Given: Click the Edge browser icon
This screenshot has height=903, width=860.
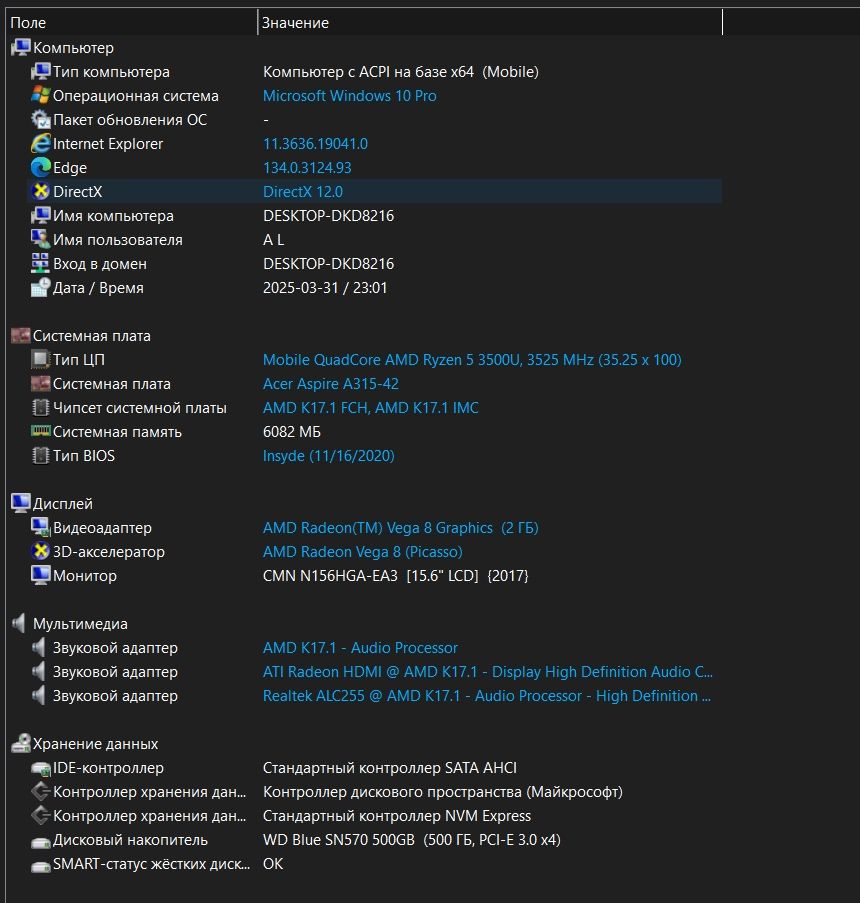Looking at the screenshot, I should tap(41, 168).
